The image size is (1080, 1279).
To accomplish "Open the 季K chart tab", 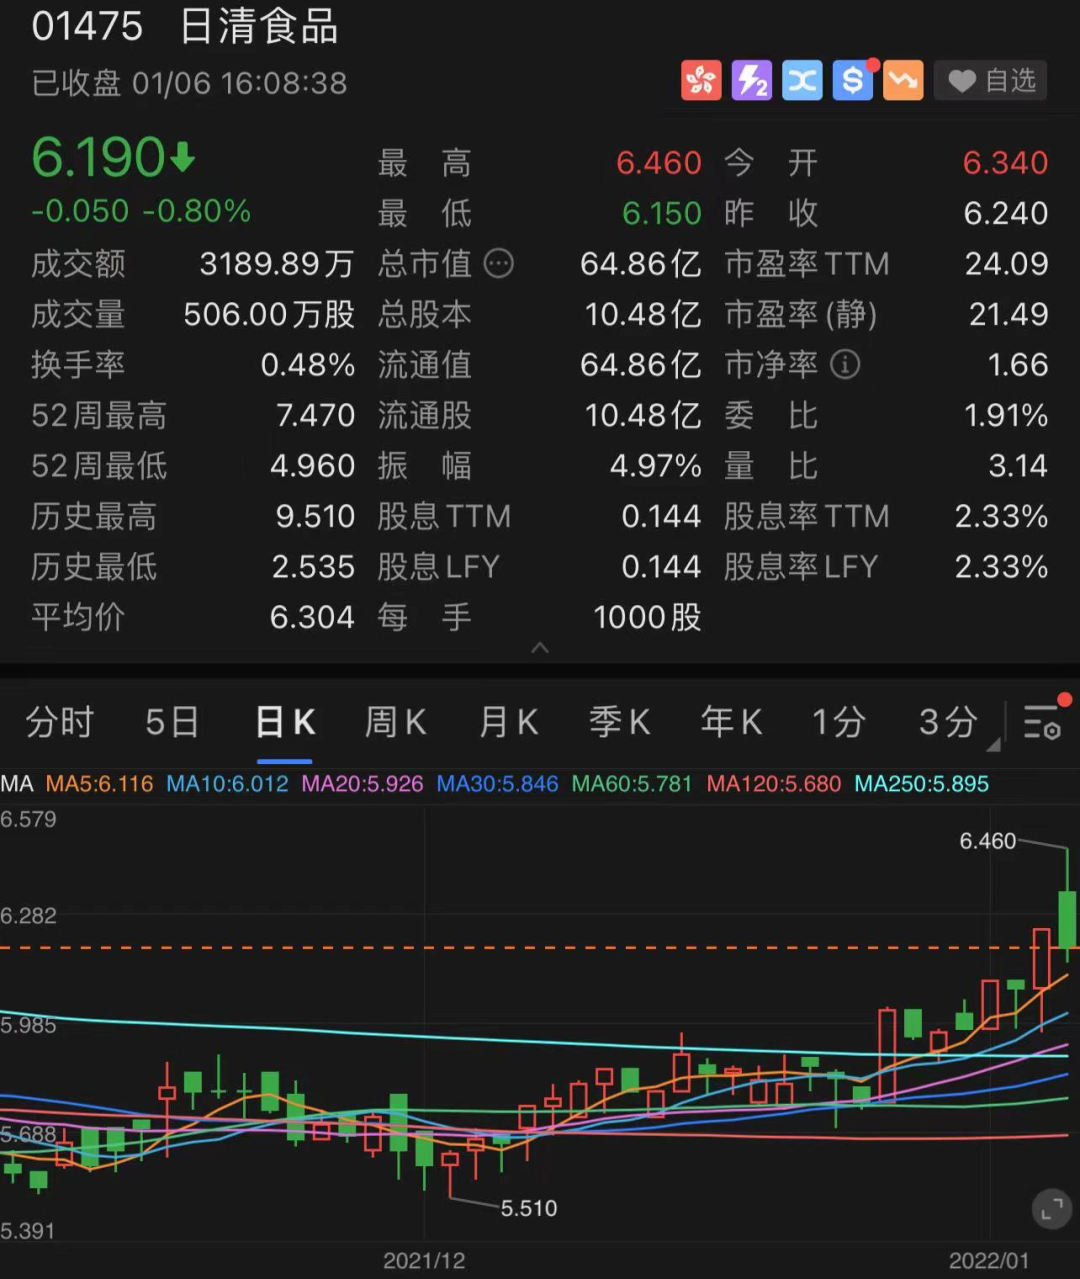I will (x=620, y=721).
